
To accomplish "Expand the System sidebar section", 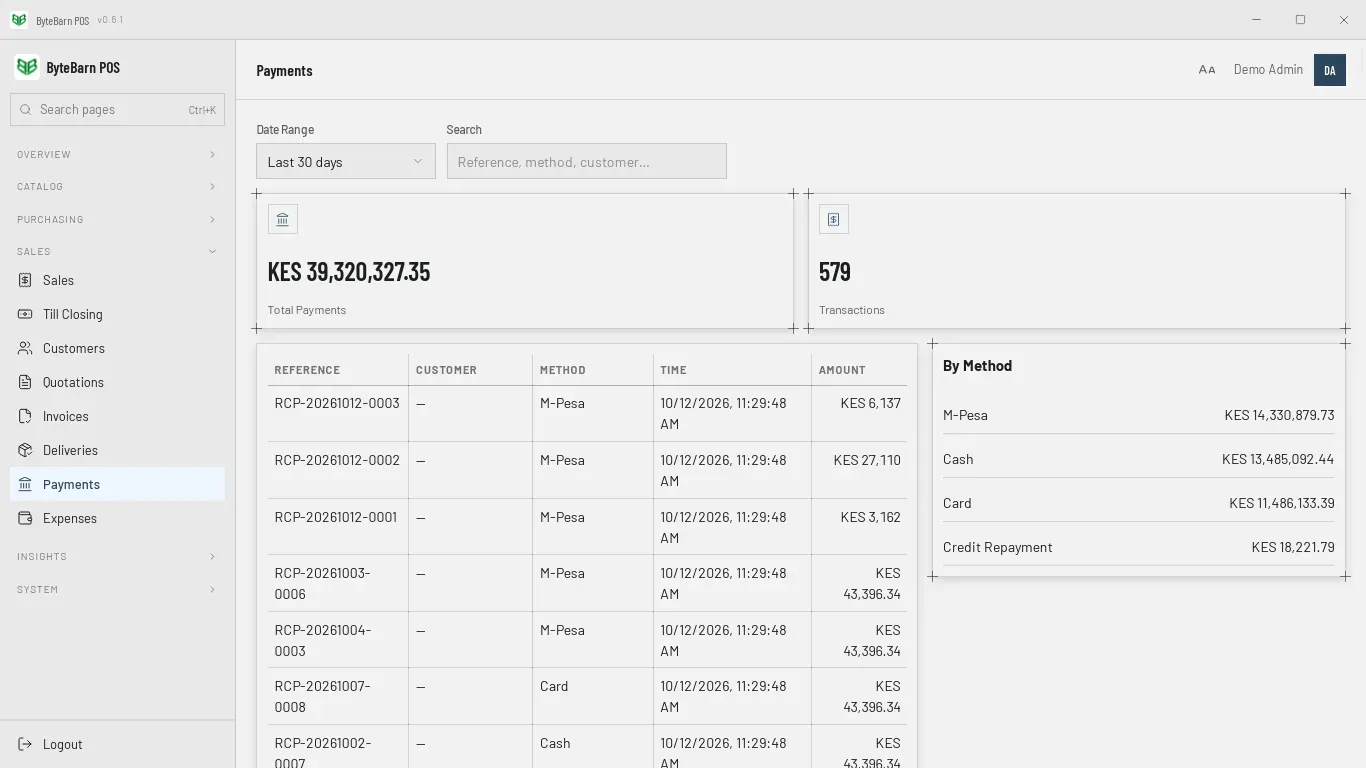I will pos(117,590).
